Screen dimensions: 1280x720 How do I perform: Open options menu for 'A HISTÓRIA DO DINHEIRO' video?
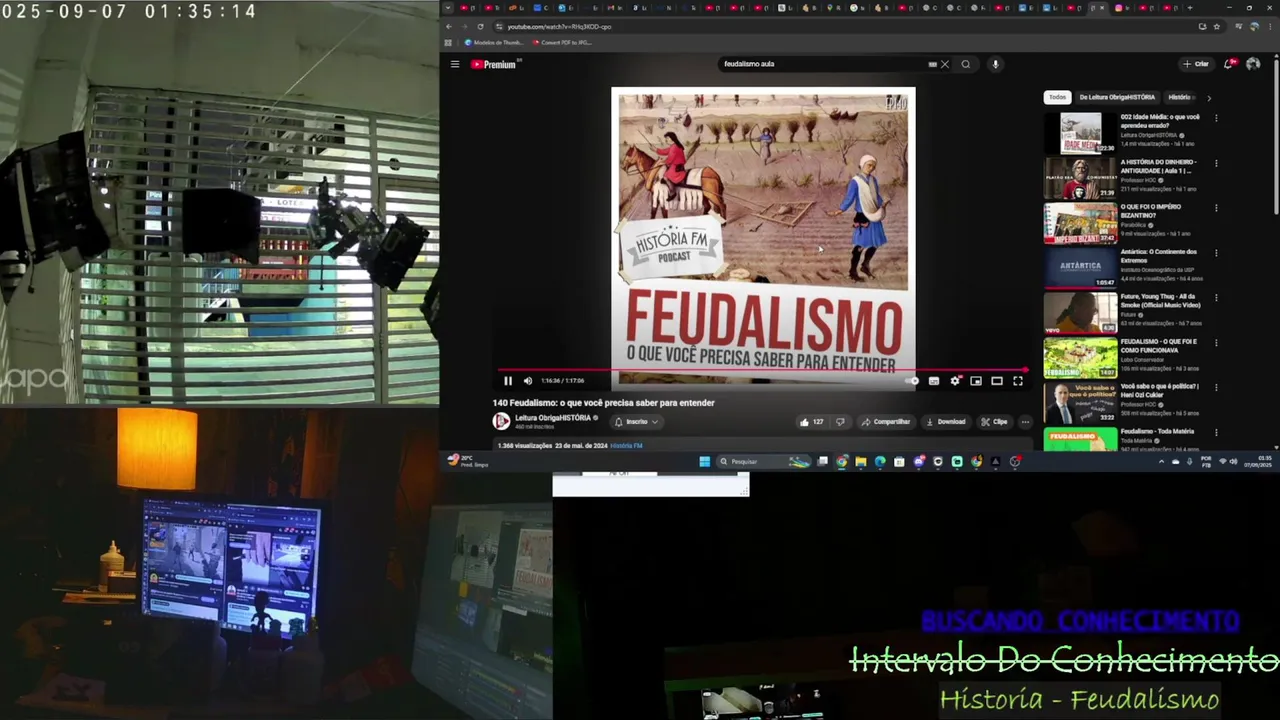click(x=1216, y=163)
